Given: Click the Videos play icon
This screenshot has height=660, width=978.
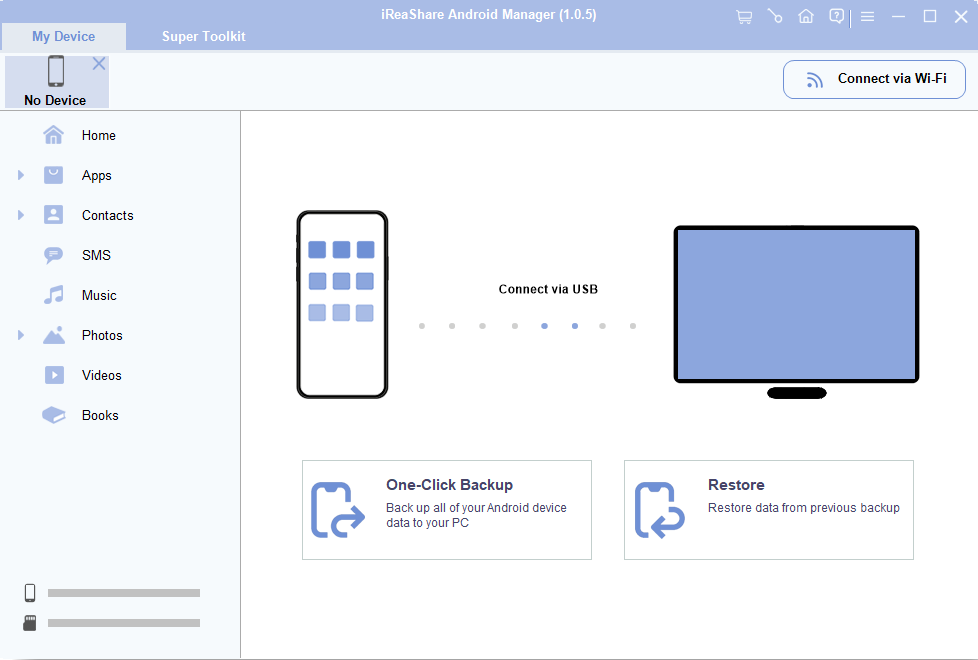Looking at the screenshot, I should pos(54,375).
